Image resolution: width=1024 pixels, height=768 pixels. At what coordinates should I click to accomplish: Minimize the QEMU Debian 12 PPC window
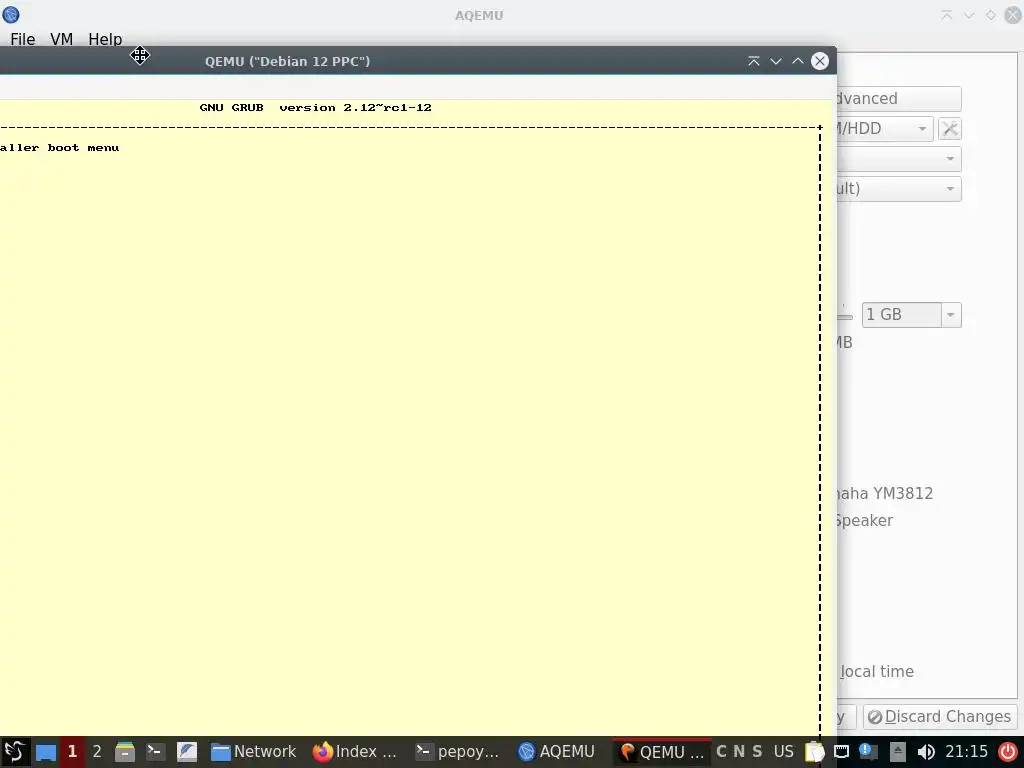click(776, 61)
